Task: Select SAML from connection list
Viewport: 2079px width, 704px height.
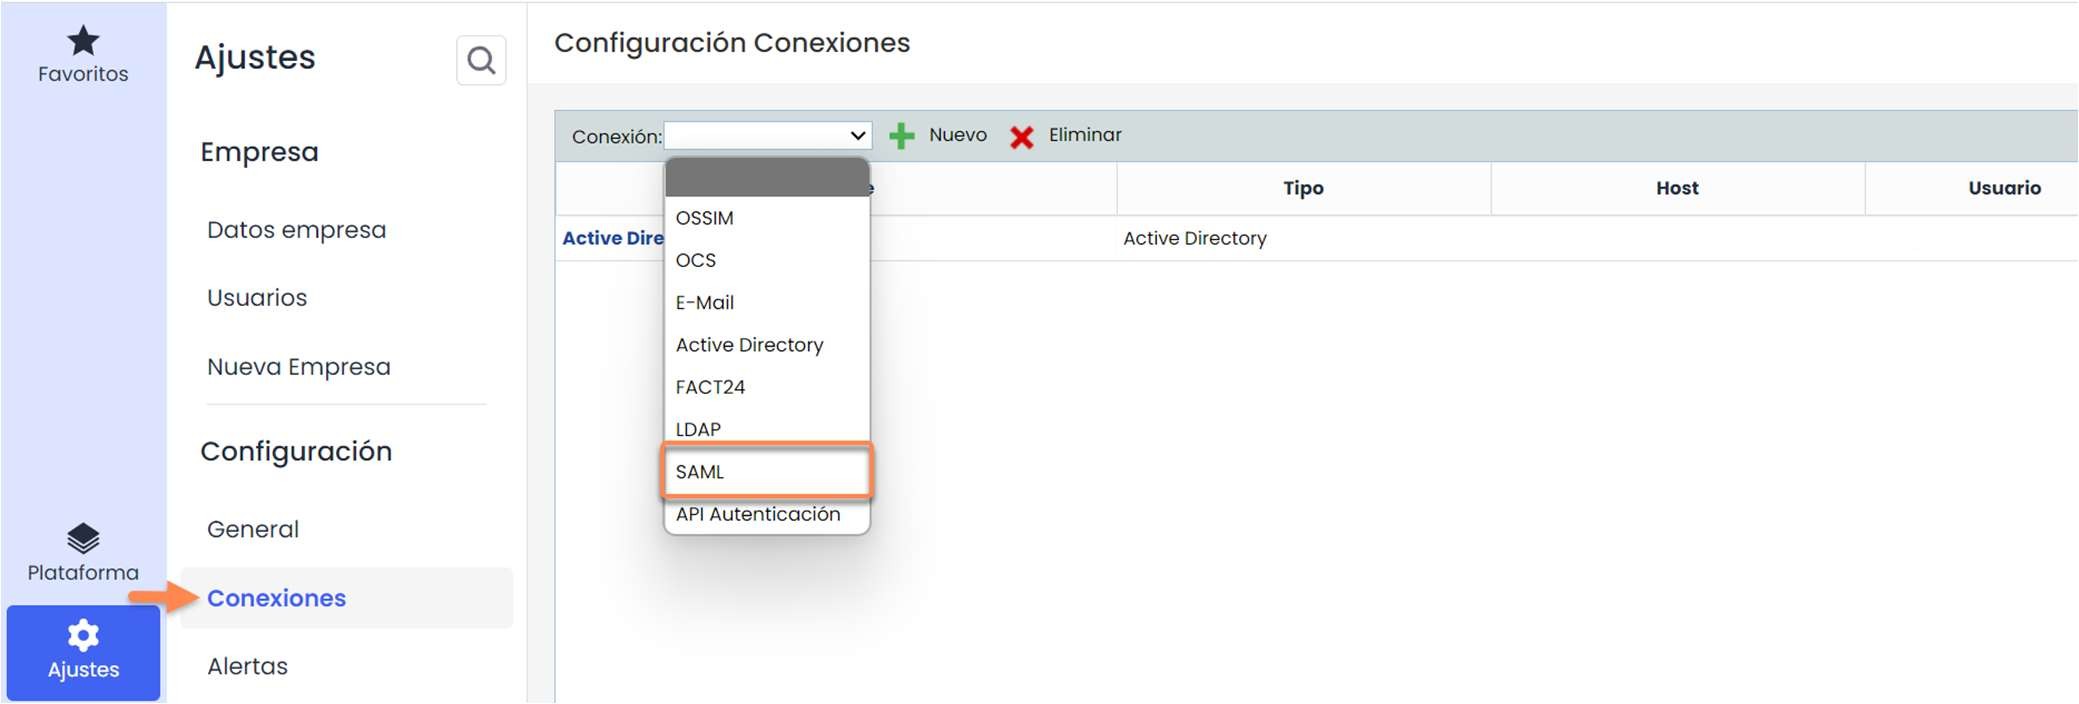Action: (700, 472)
